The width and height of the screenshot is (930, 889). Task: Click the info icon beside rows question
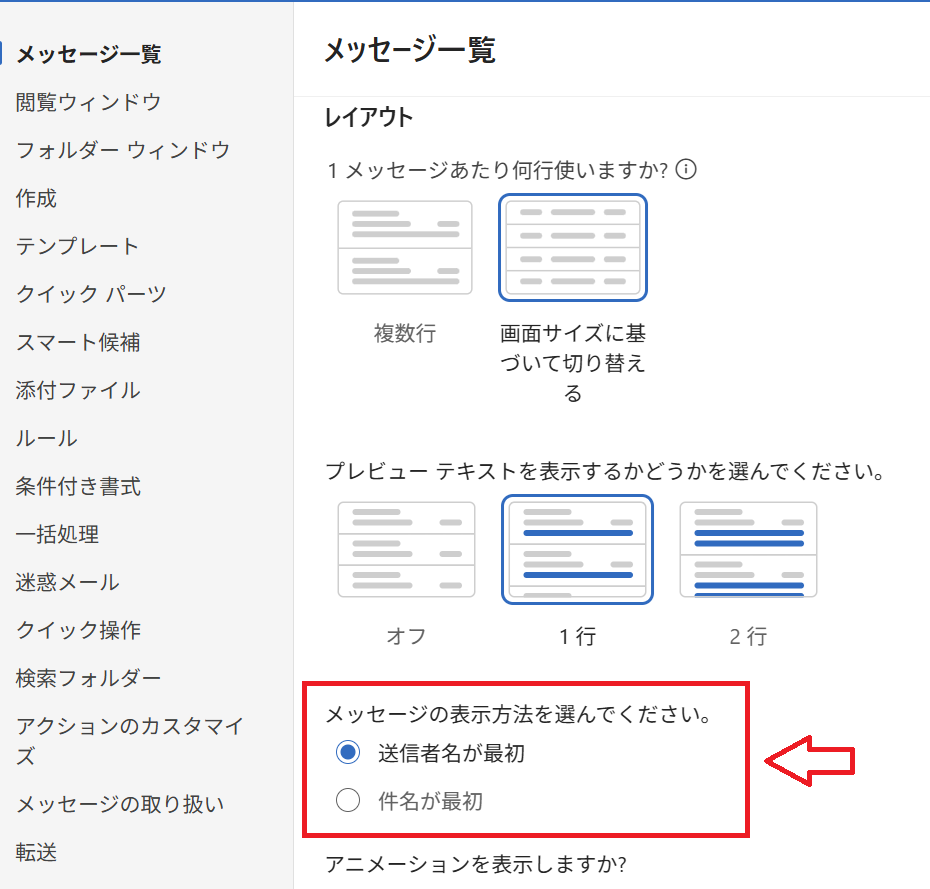pyautogui.click(x=686, y=170)
